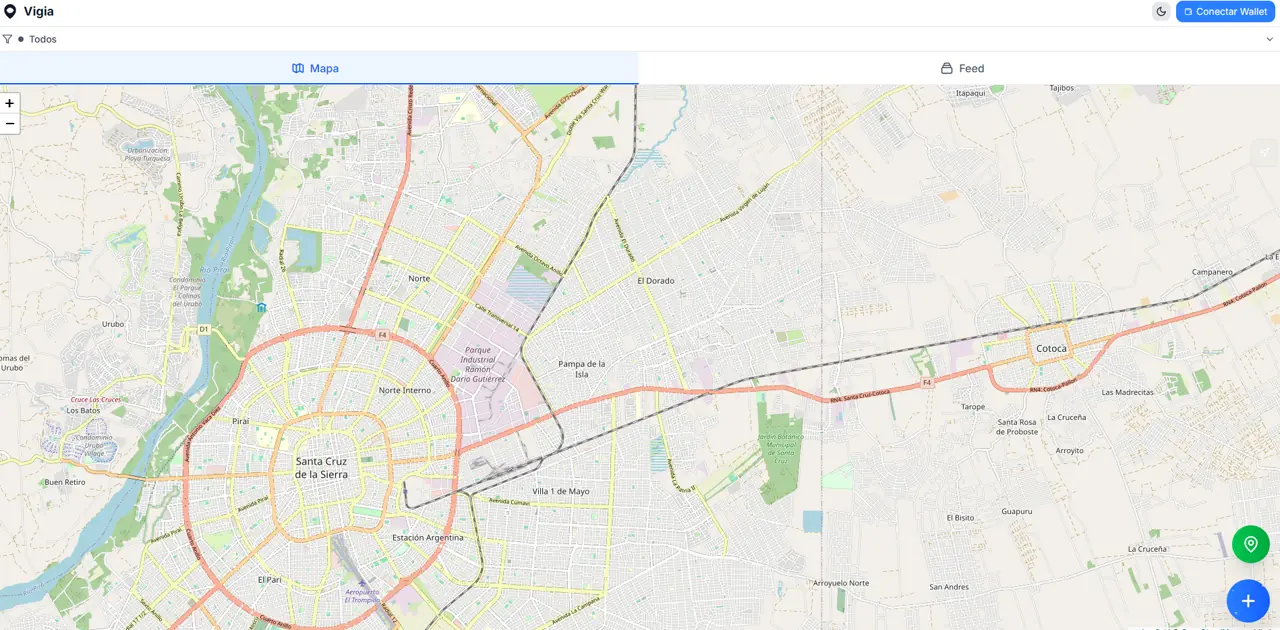1280x630 pixels.
Task: Click the Conectar Wallet button
Action: (1225, 12)
